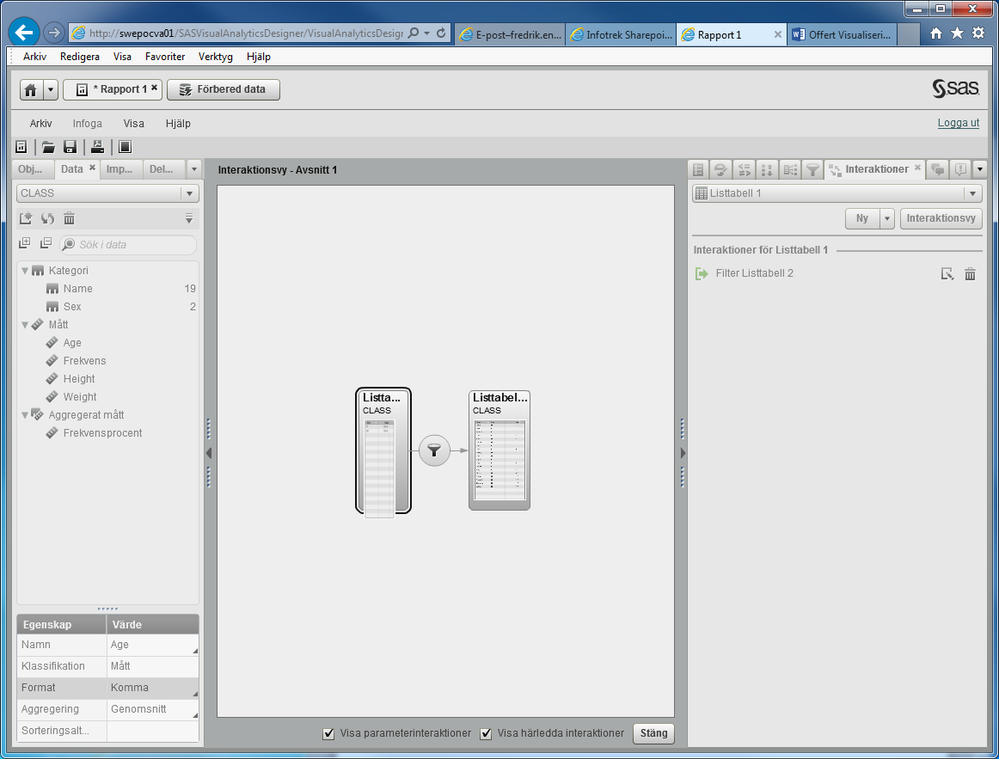Delete the Filter Listtabell 2 interaction
999x759 pixels.
coord(969,274)
